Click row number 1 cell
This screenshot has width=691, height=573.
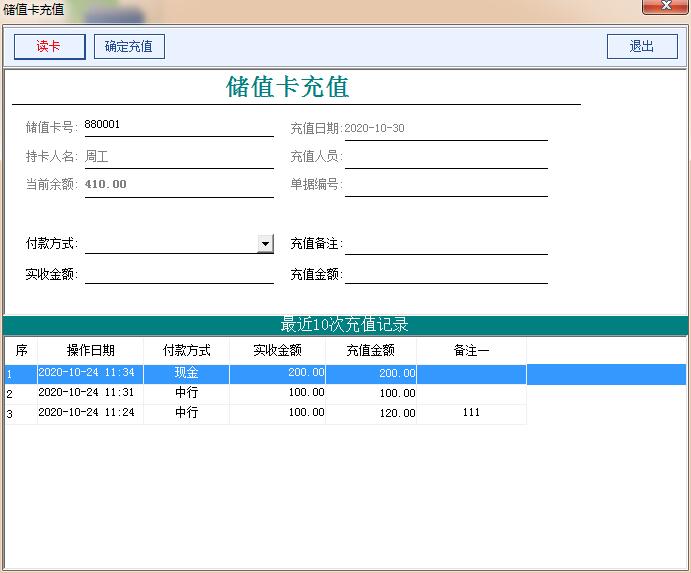[x=21, y=374]
